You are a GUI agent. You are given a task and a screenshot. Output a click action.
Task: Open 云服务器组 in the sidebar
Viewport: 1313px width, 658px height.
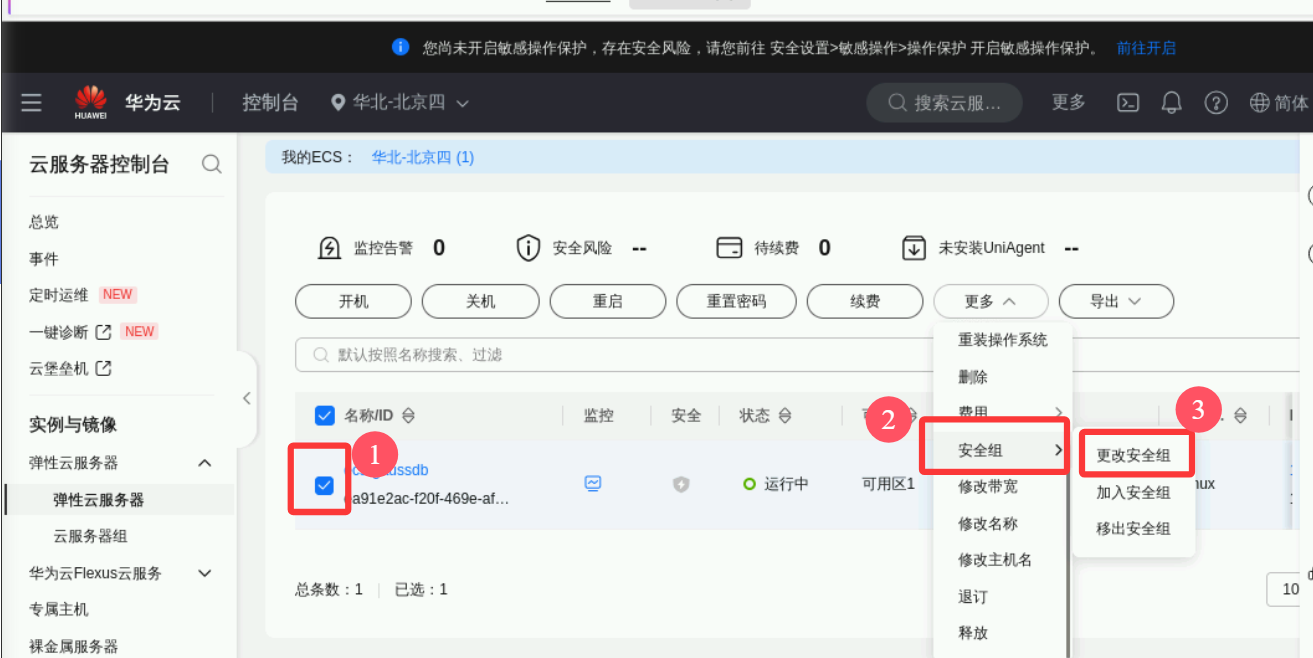pos(90,536)
